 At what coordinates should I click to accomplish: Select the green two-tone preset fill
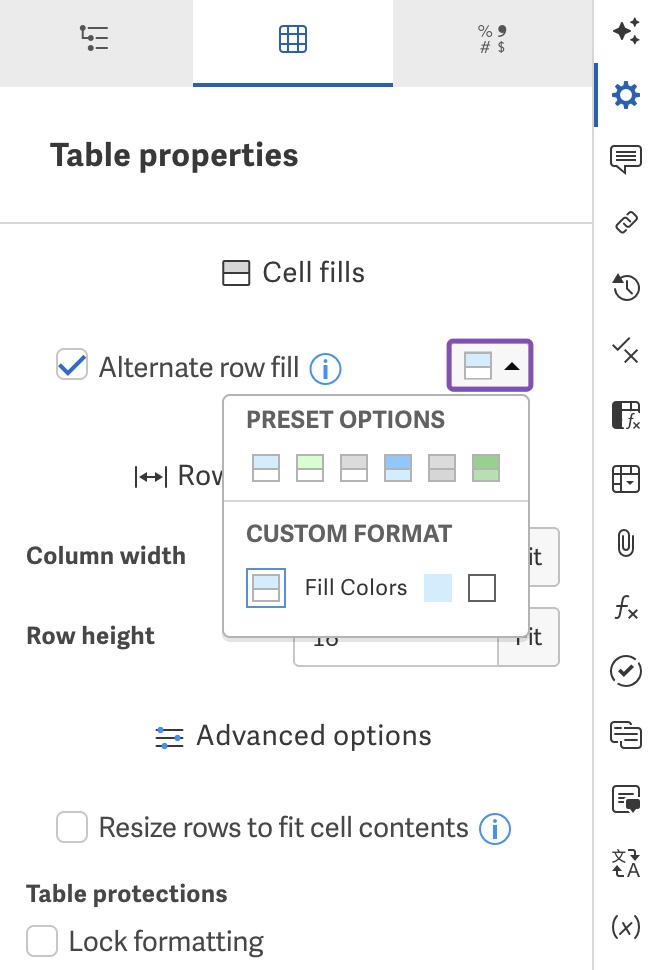tap(486, 468)
